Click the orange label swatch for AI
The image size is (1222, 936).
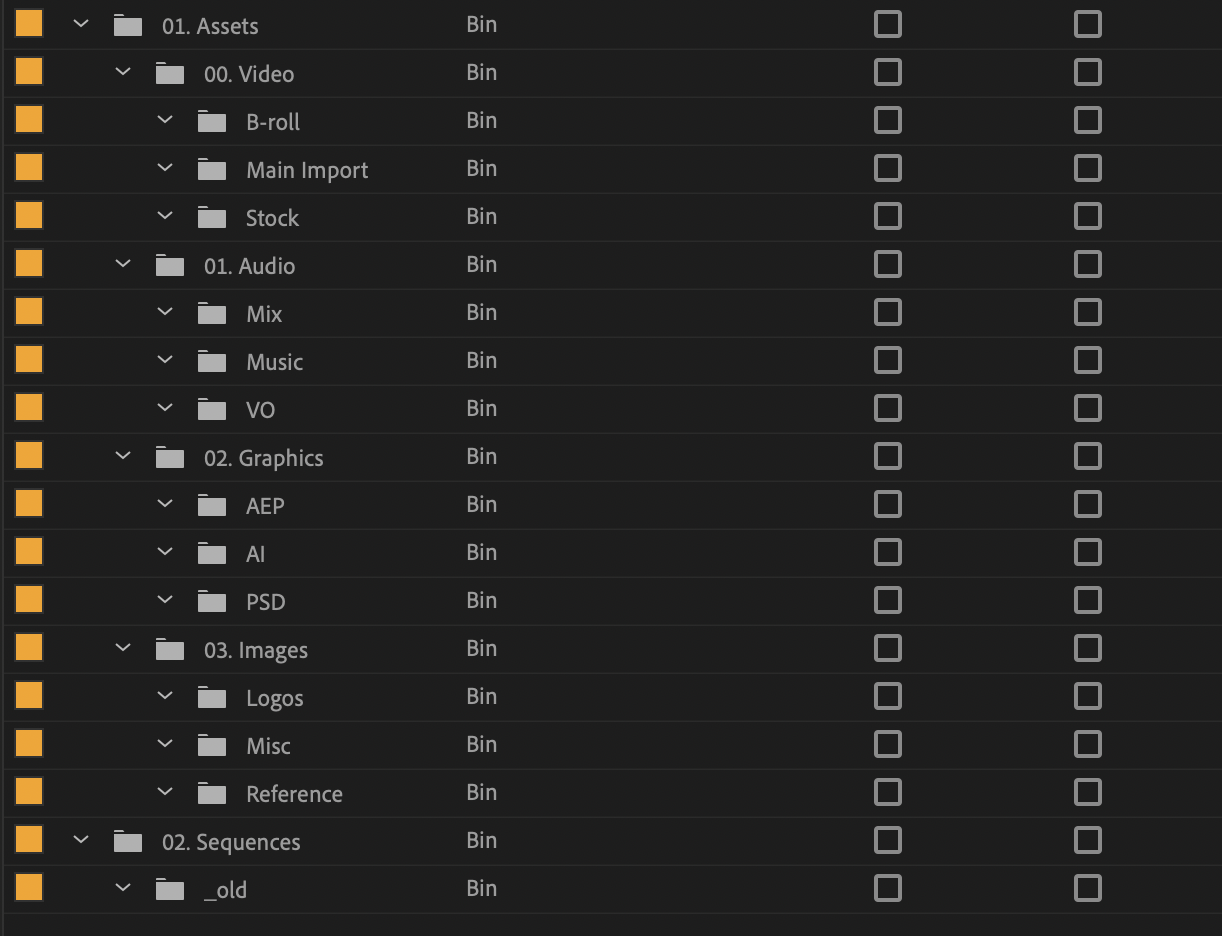(x=29, y=552)
